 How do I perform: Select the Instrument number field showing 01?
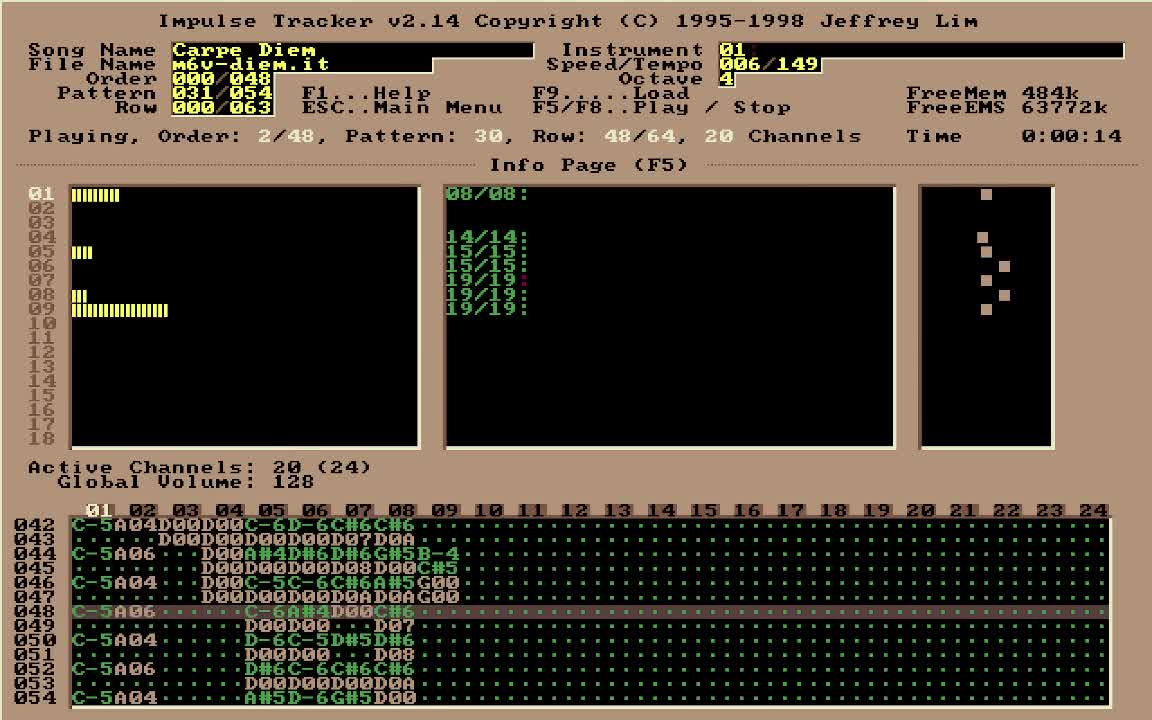920,50
